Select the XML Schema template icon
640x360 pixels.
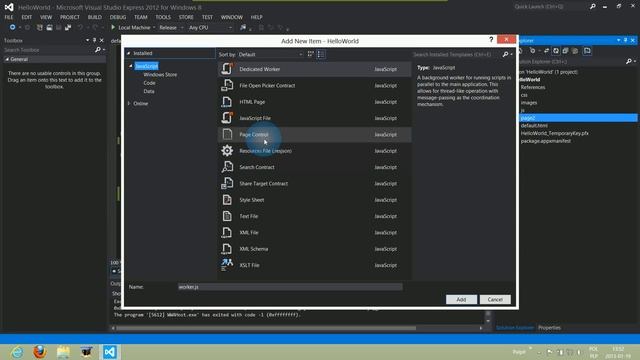tap(227, 249)
